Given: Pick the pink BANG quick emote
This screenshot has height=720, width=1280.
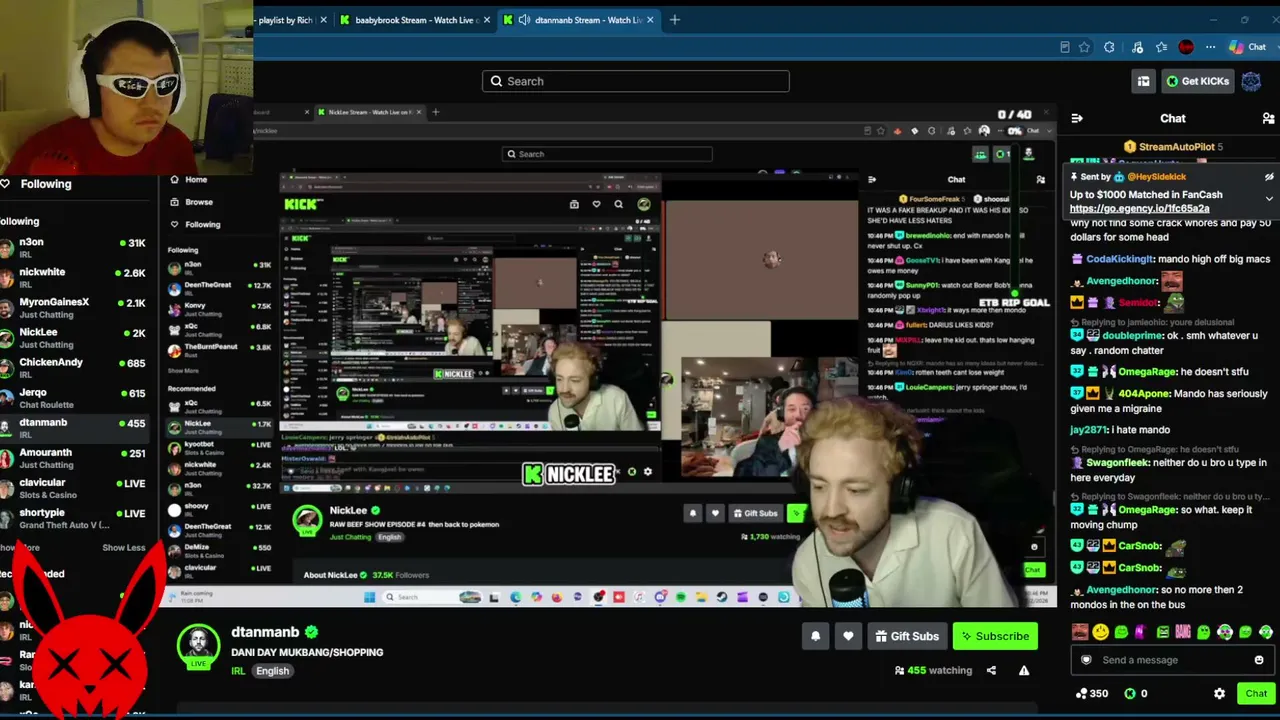Looking at the screenshot, I should (x=1183, y=632).
